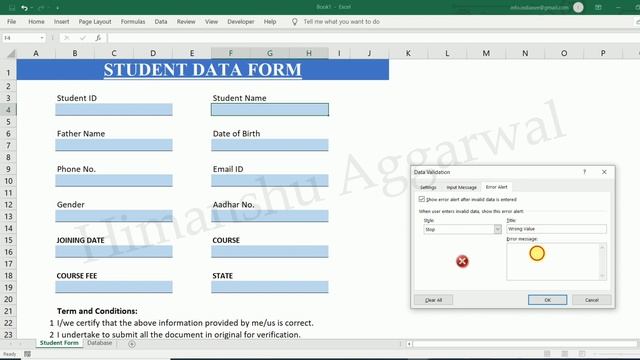Click the Title field containing 'Wrong Value'
640x360 pixels.
(x=556, y=229)
